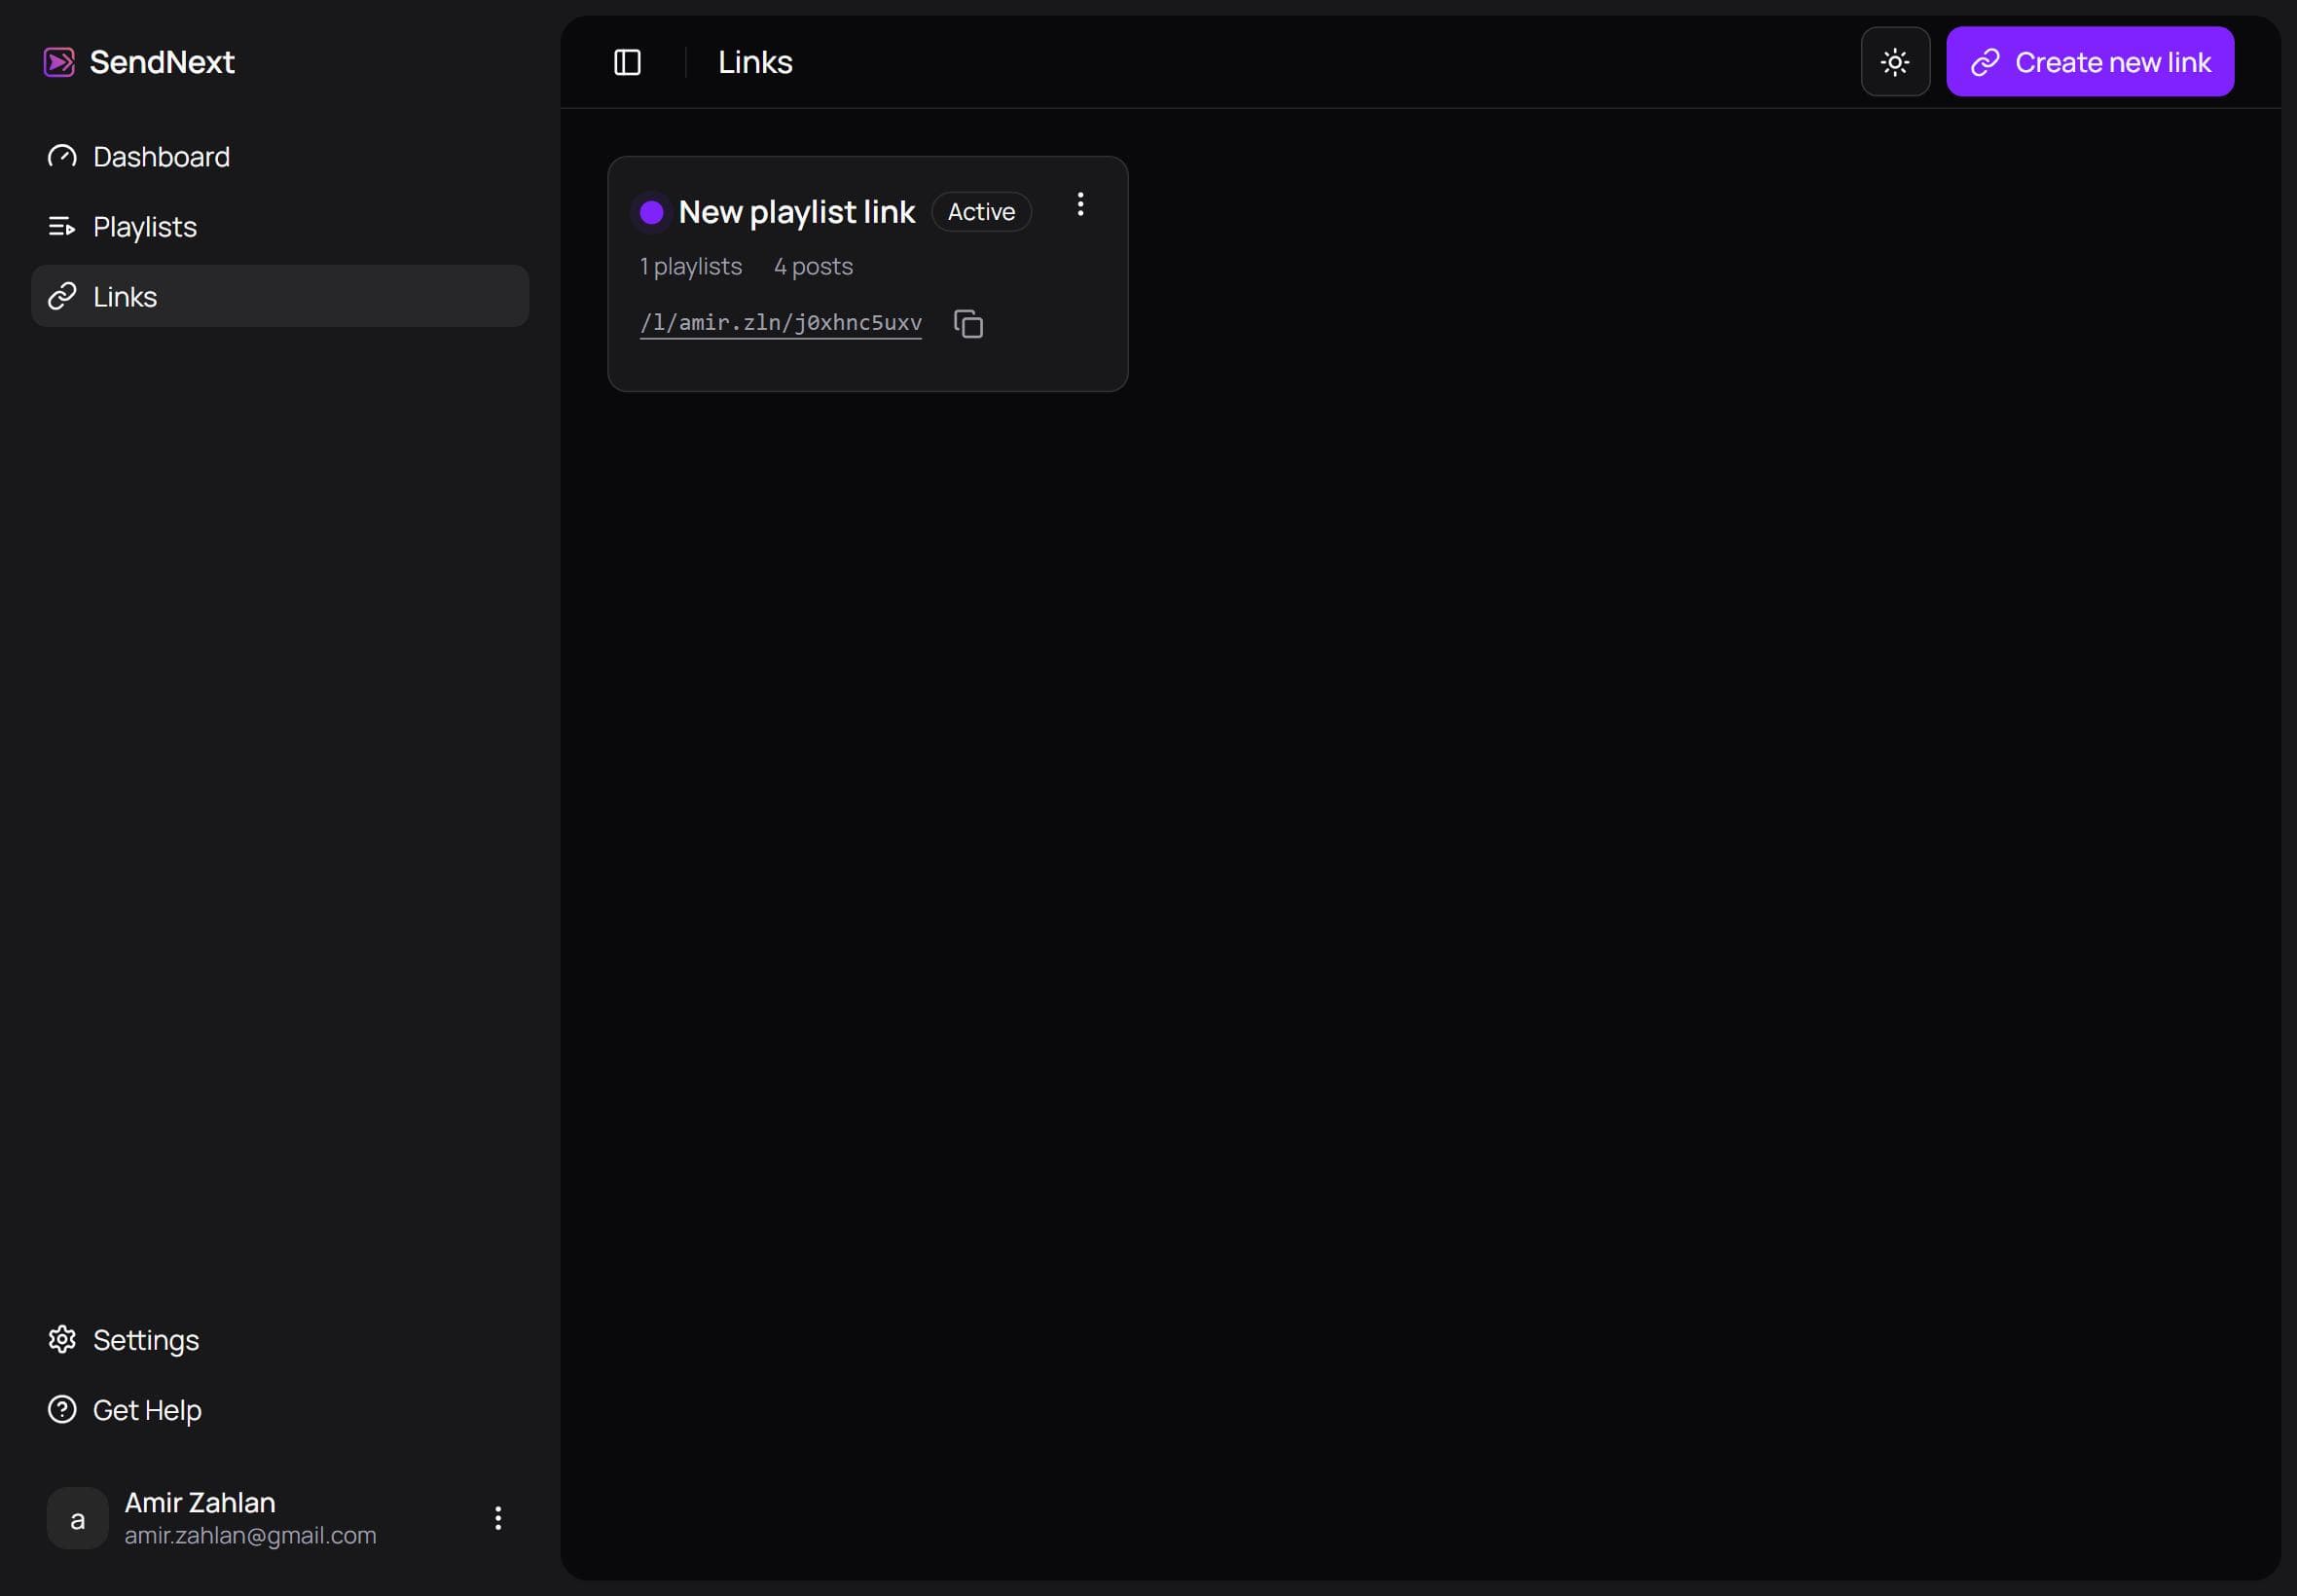Open the three-dot menu on New playlist link card
Image resolution: width=2297 pixels, height=1596 pixels.
click(1081, 204)
